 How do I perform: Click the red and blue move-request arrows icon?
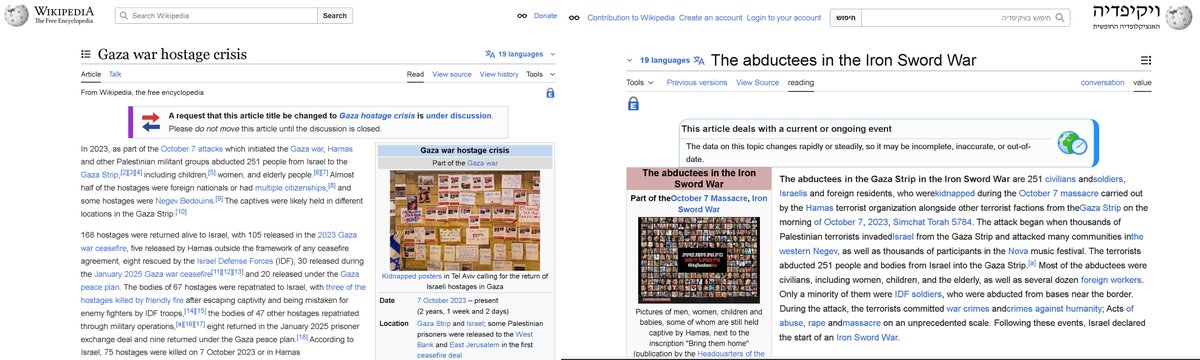pyautogui.click(x=151, y=122)
